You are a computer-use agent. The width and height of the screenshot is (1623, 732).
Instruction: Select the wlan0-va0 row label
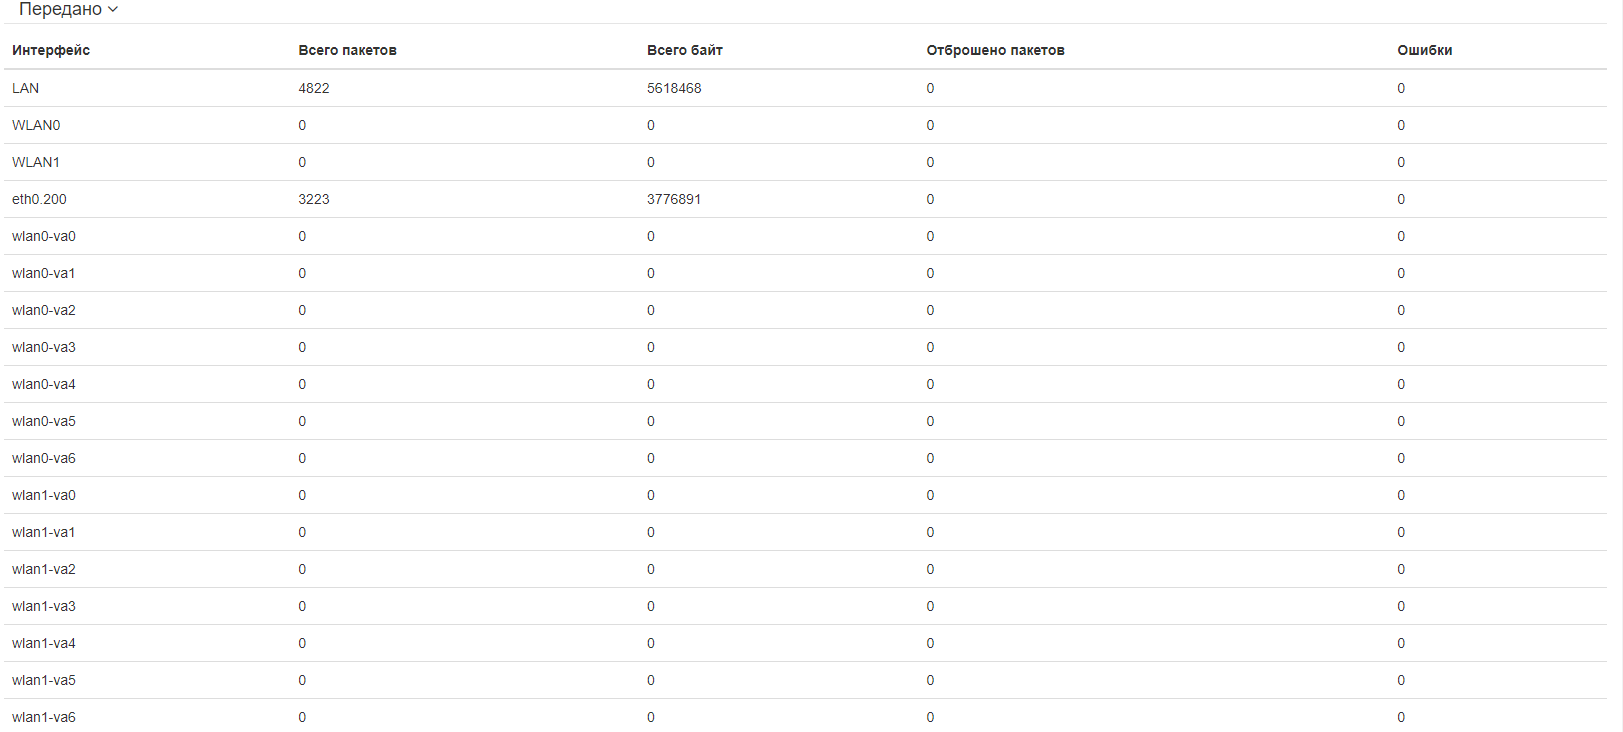[44, 236]
